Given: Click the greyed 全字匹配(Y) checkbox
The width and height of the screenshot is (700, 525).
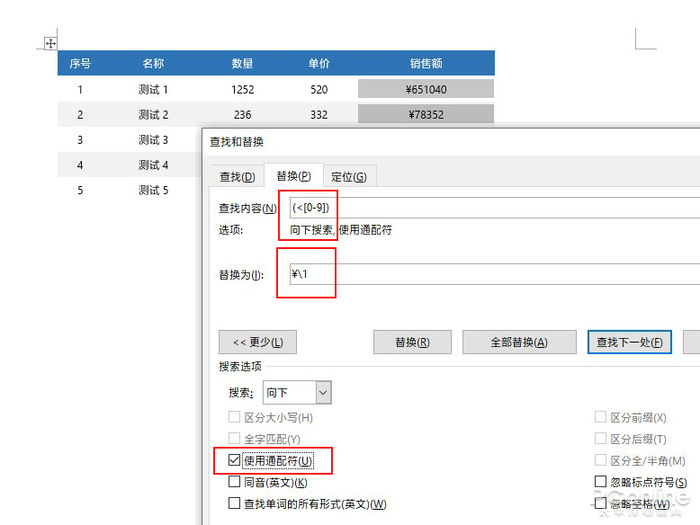Looking at the screenshot, I should pyautogui.click(x=234, y=438).
